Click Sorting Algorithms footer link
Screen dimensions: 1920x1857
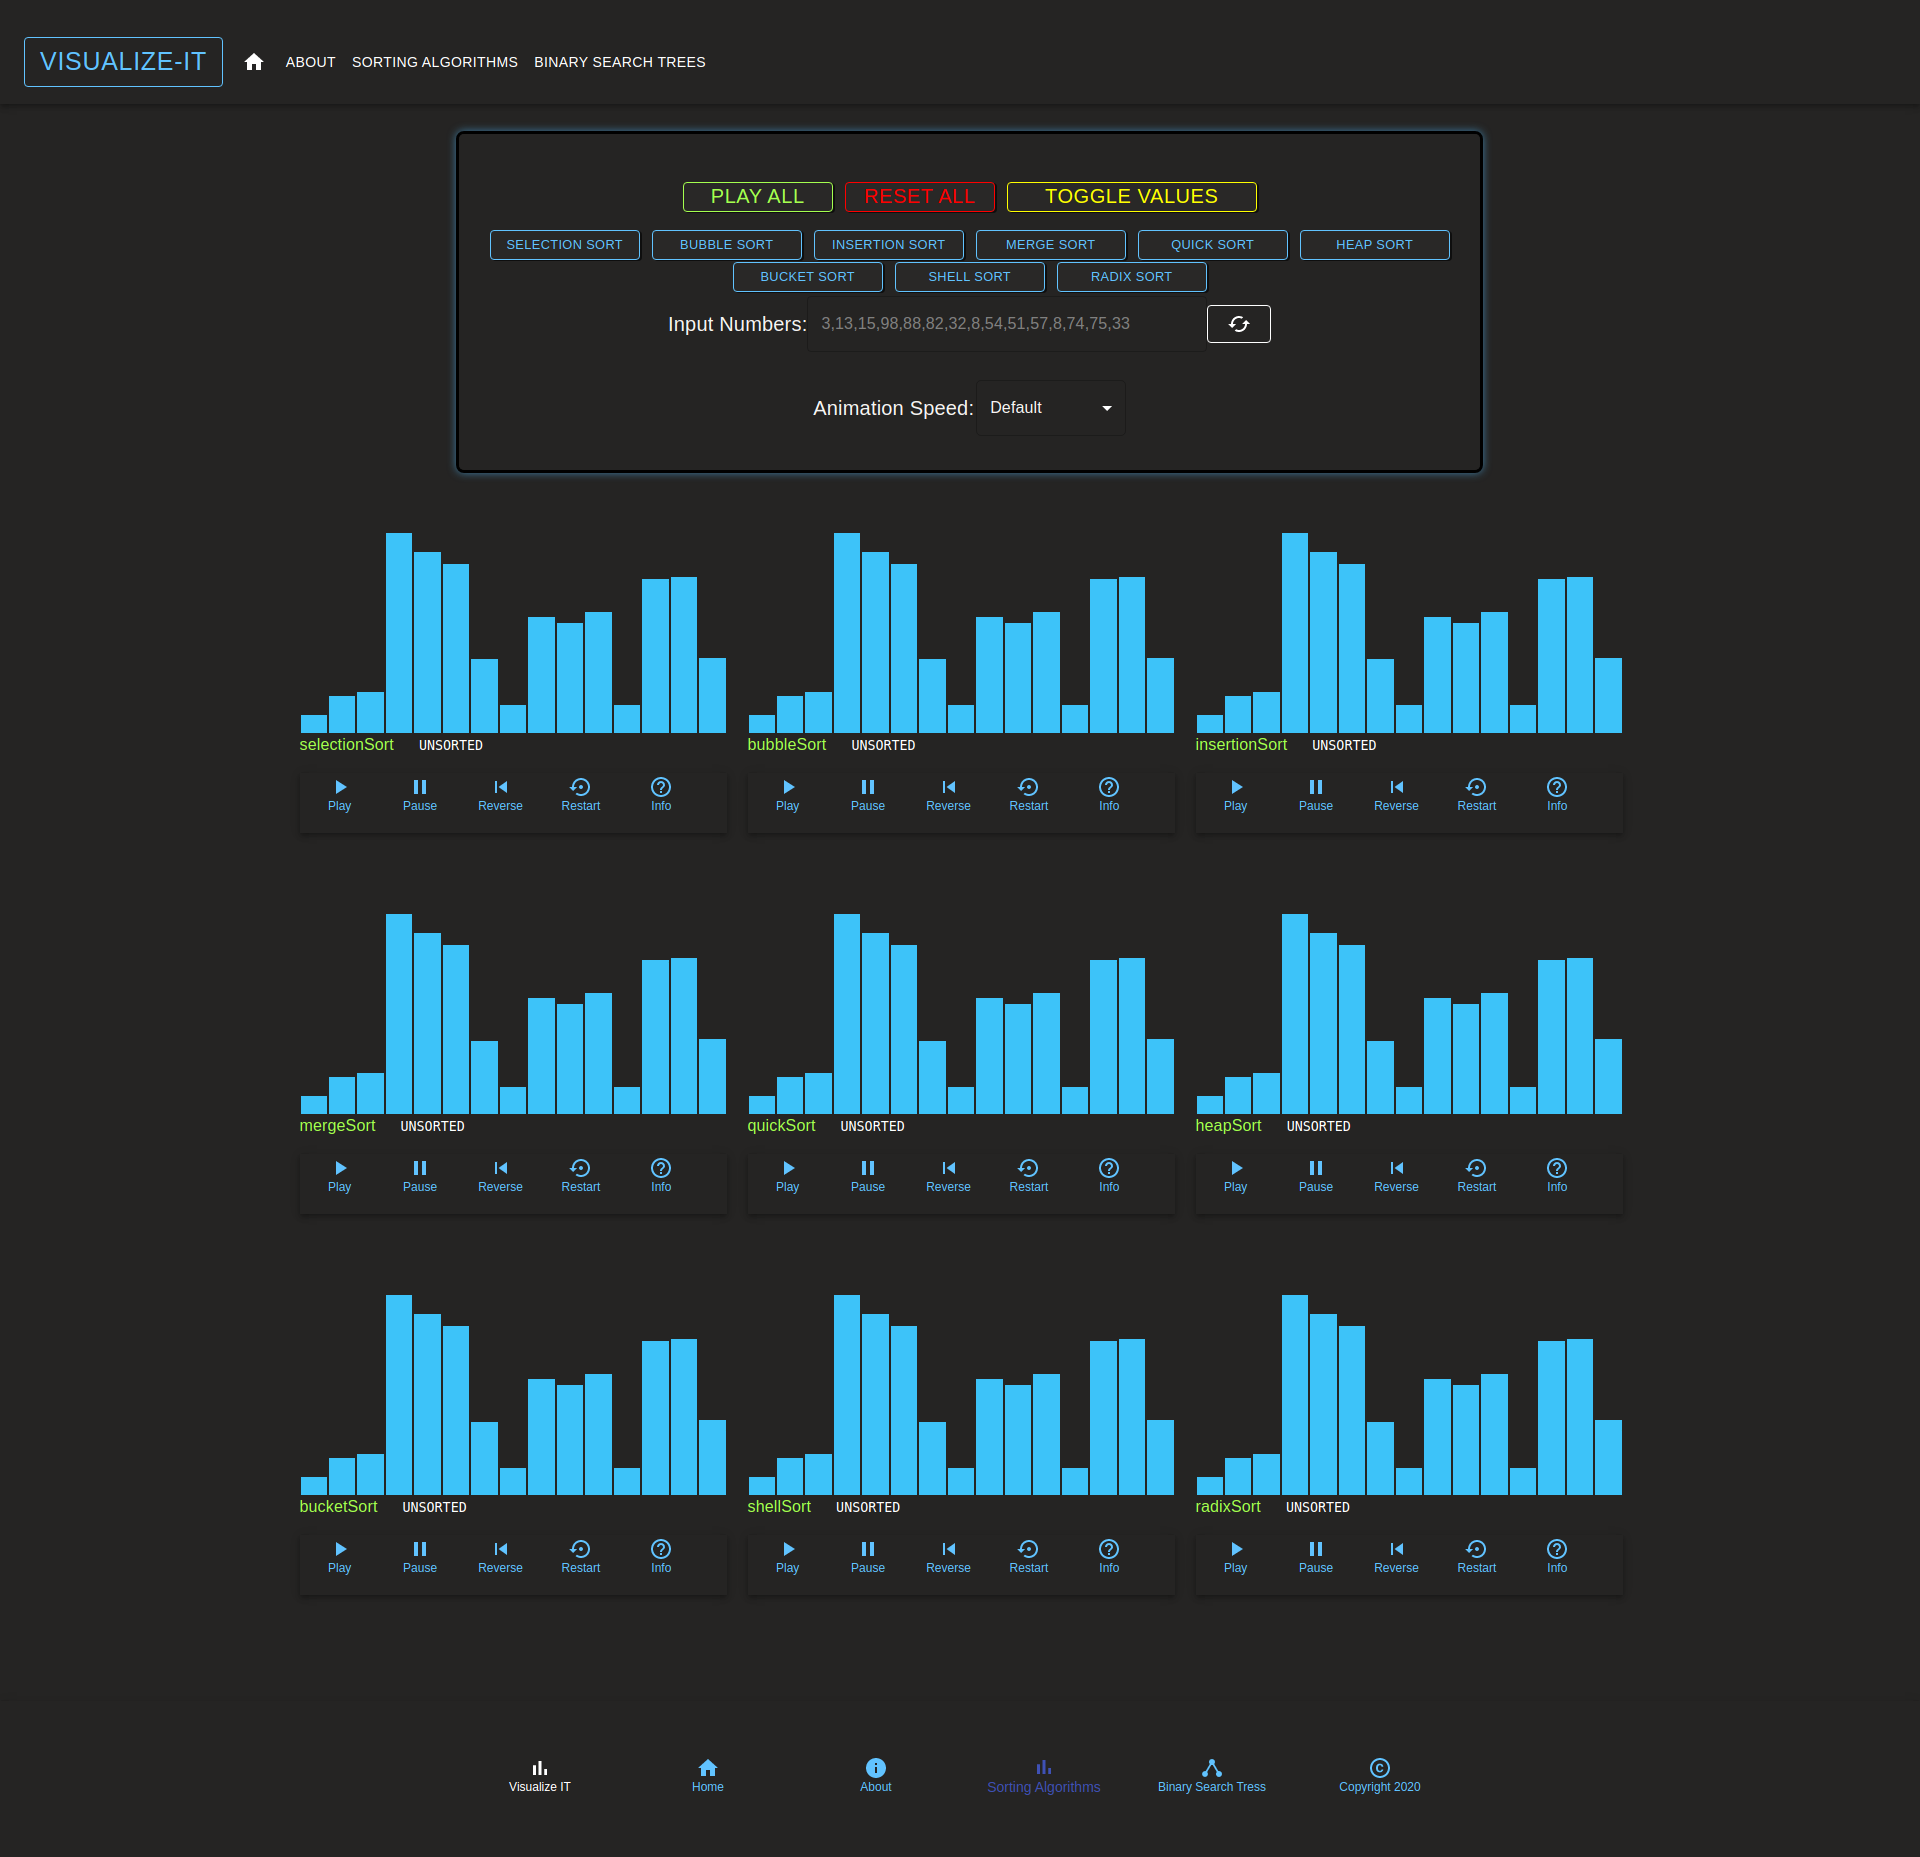(x=1044, y=1776)
